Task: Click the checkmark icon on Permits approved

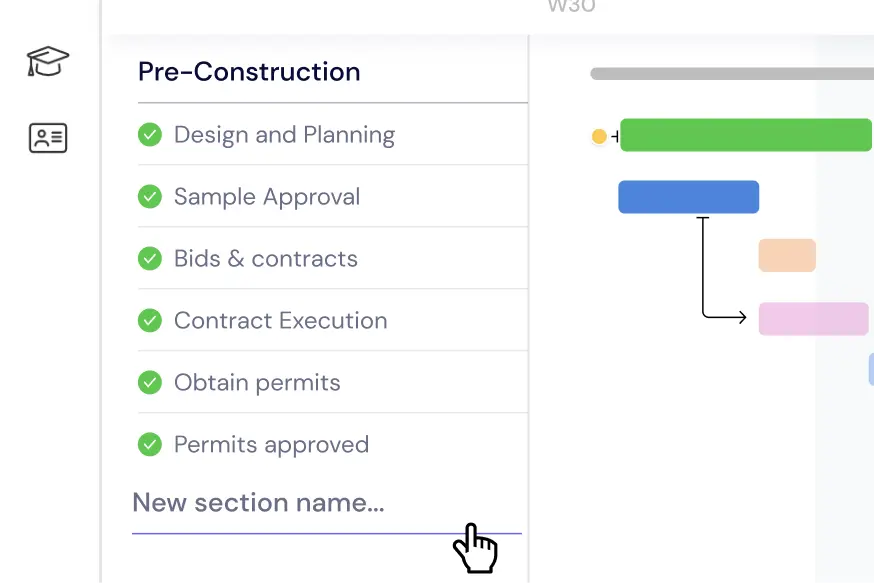Action: click(x=150, y=444)
